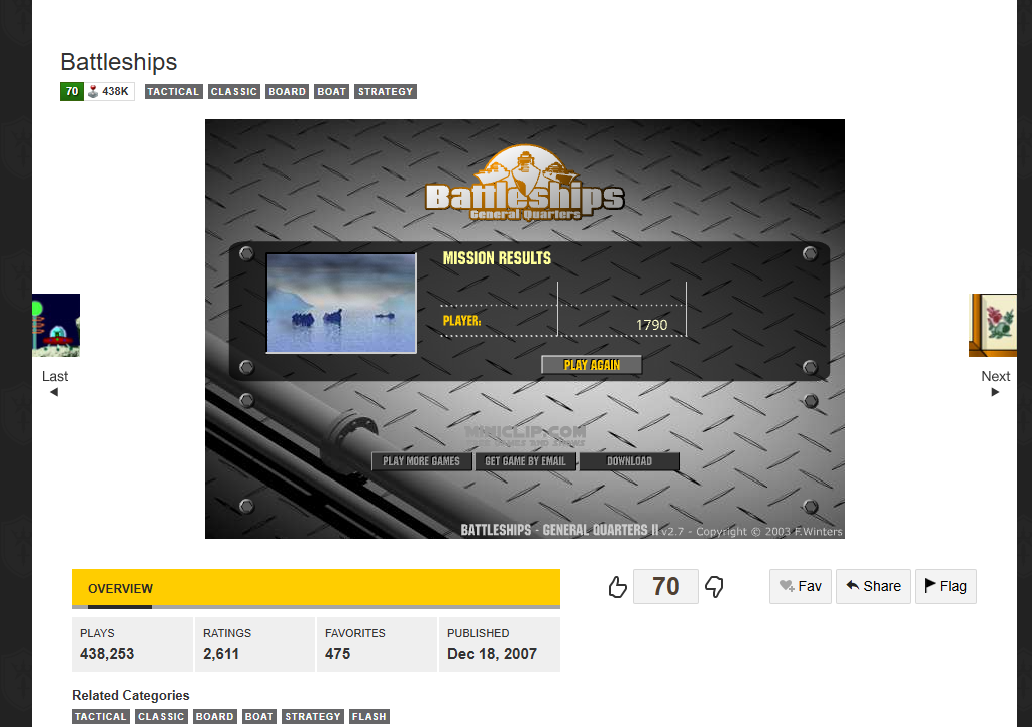Go to the Next game using right arrow
This screenshot has width=1032, height=727.
(995, 392)
